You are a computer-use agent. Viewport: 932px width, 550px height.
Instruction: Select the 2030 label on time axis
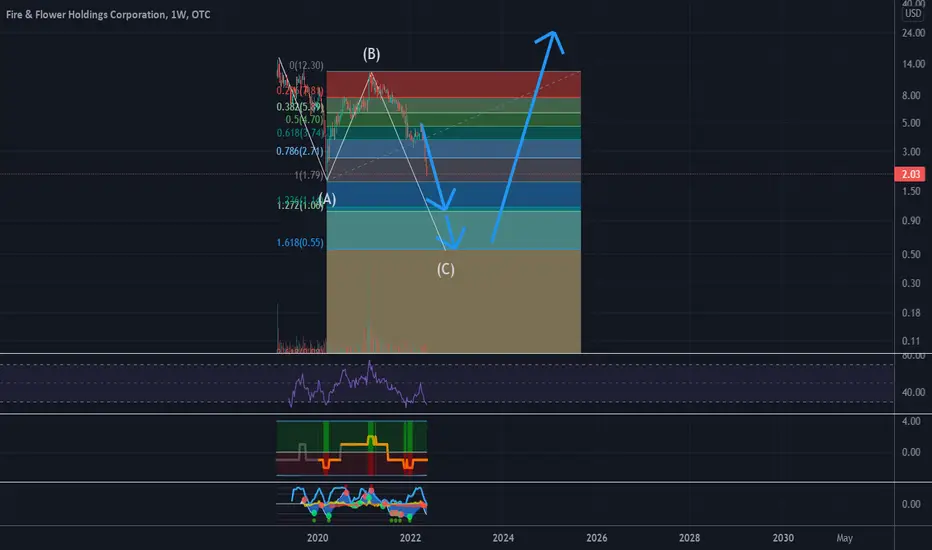click(x=783, y=538)
